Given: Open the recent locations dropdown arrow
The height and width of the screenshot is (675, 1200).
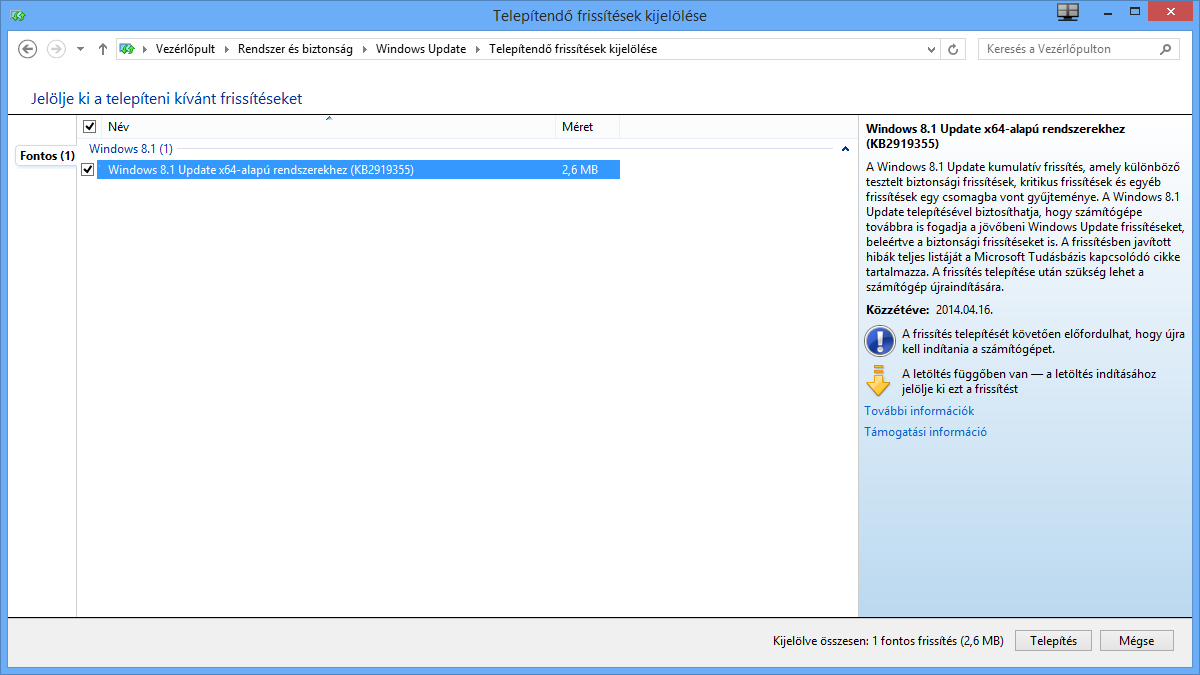Looking at the screenshot, I should click(80, 49).
